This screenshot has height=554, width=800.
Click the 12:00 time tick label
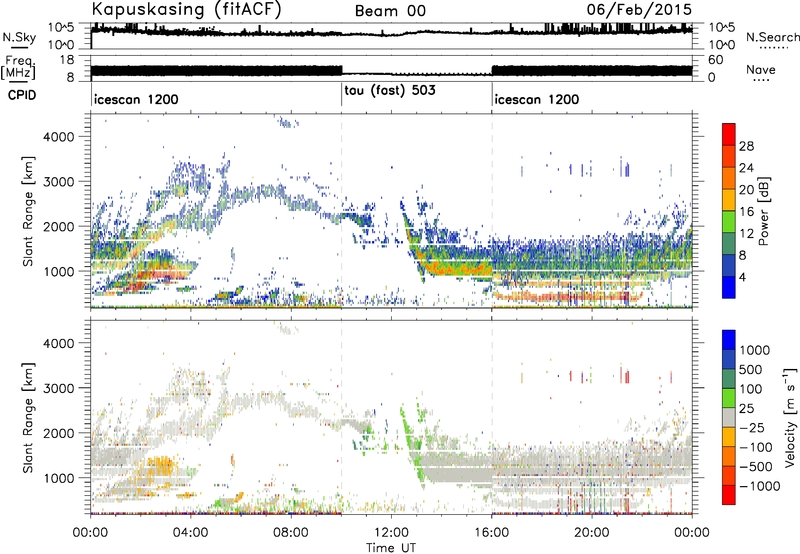point(391,533)
